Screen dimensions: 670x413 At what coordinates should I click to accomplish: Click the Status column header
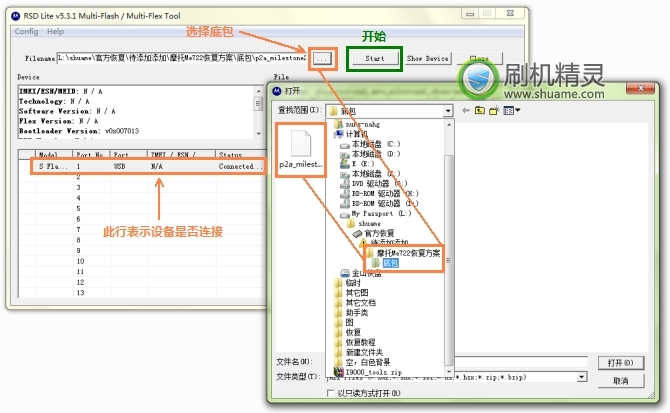coord(240,154)
